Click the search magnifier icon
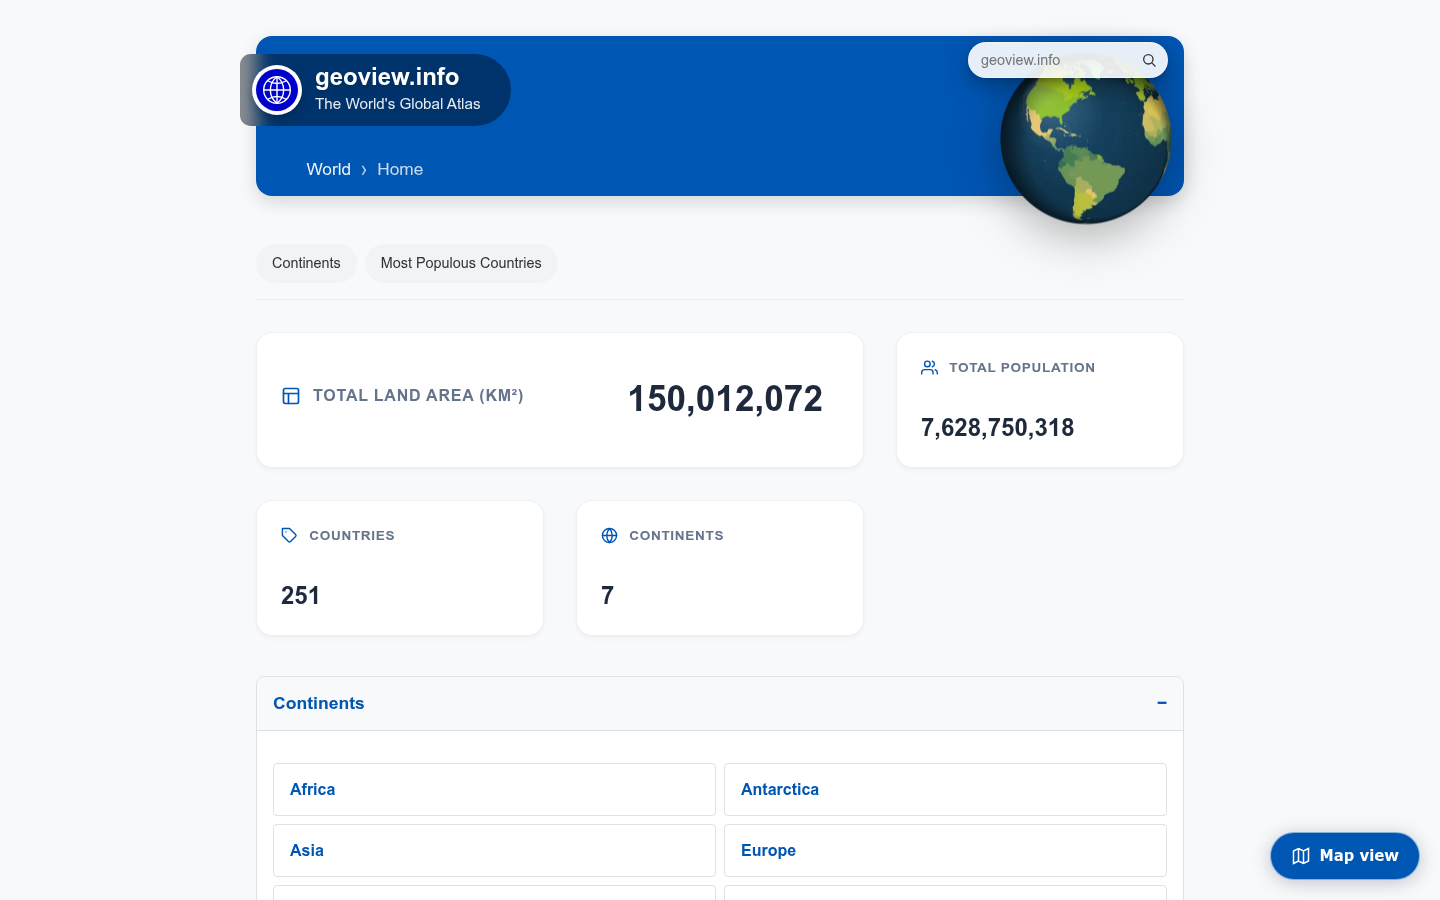This screenshot has height=900, width=1440. pos(1149,60)
